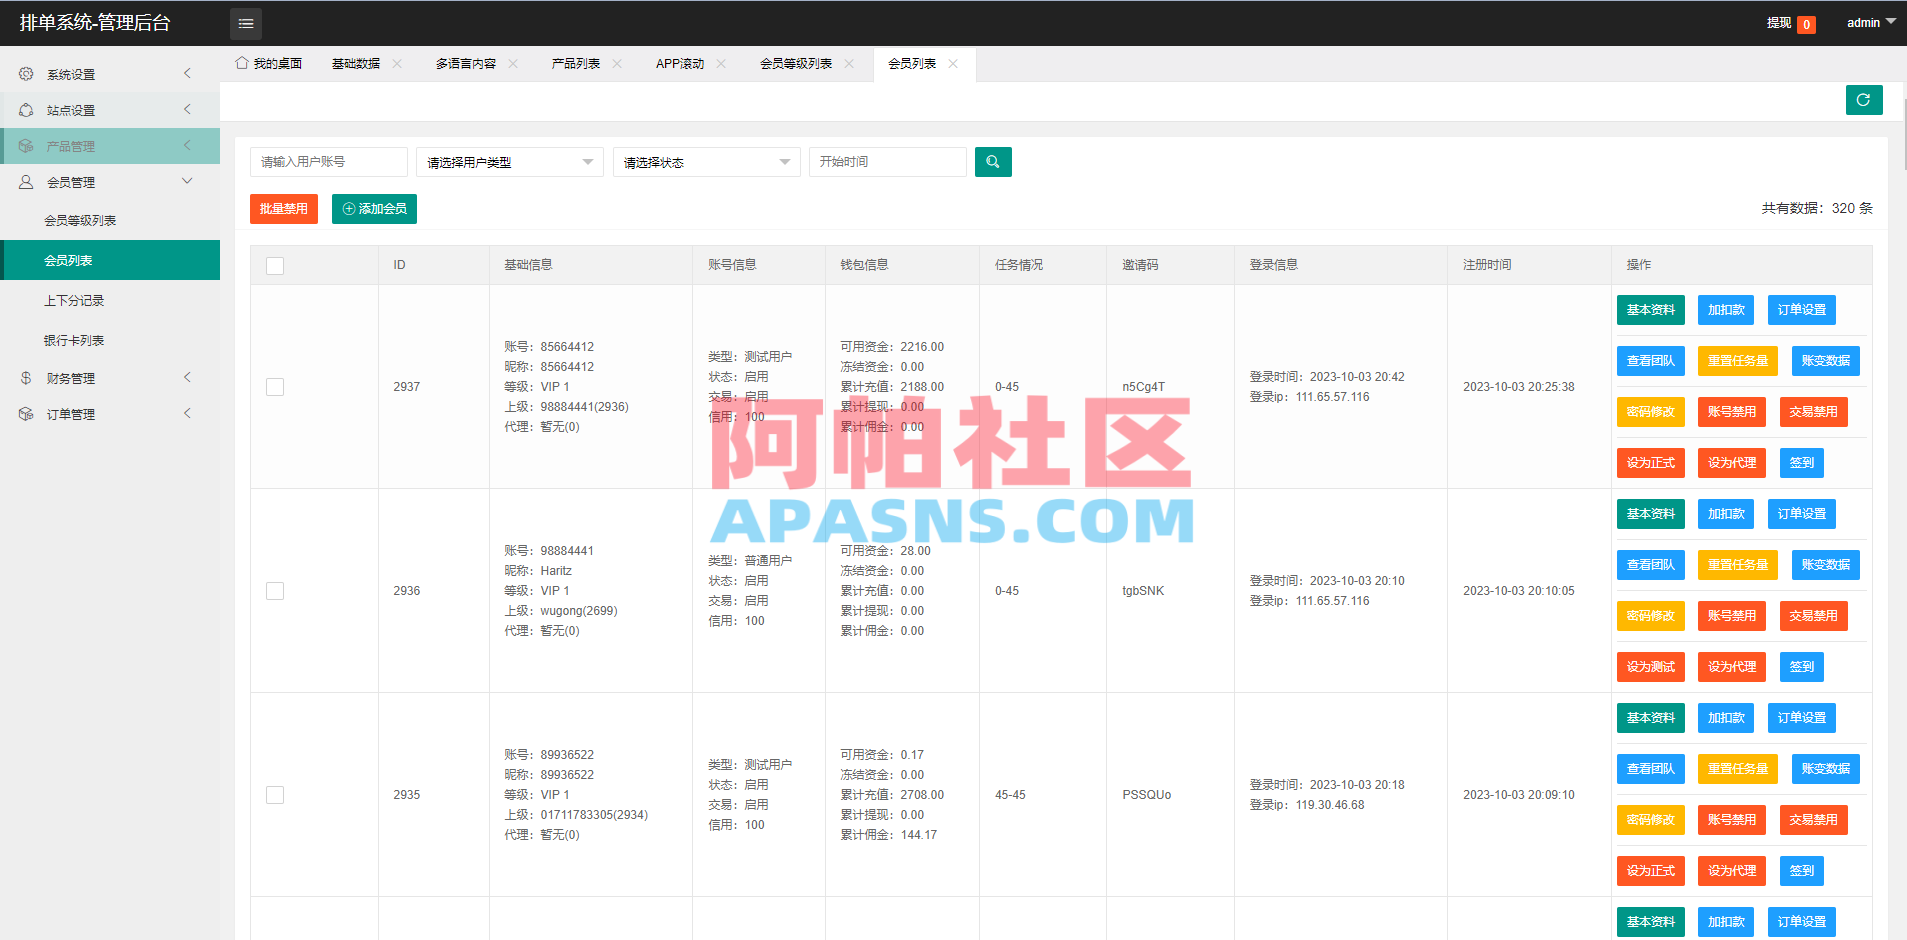Open the 请选择用户类型 dropdown
1907x940 pixels.
[509, 161]
